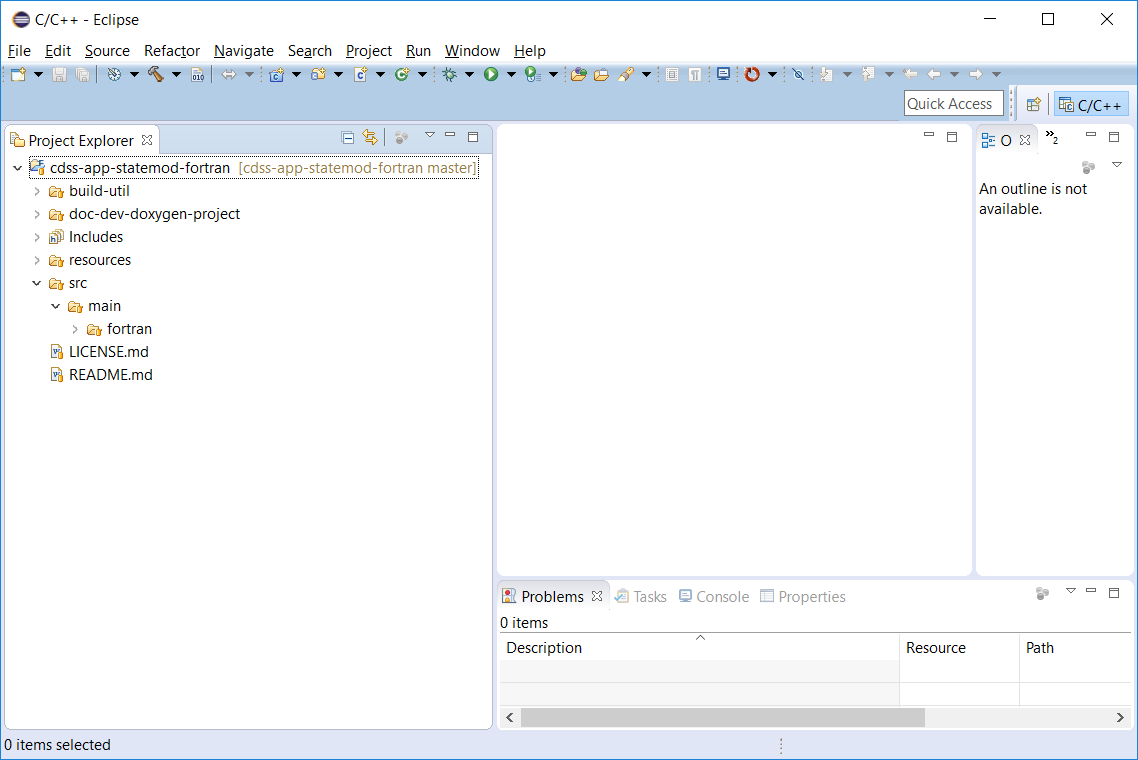Click the New C++ Class green icon
This screenshot has width=1138, height=760.
tap(402, 74)
